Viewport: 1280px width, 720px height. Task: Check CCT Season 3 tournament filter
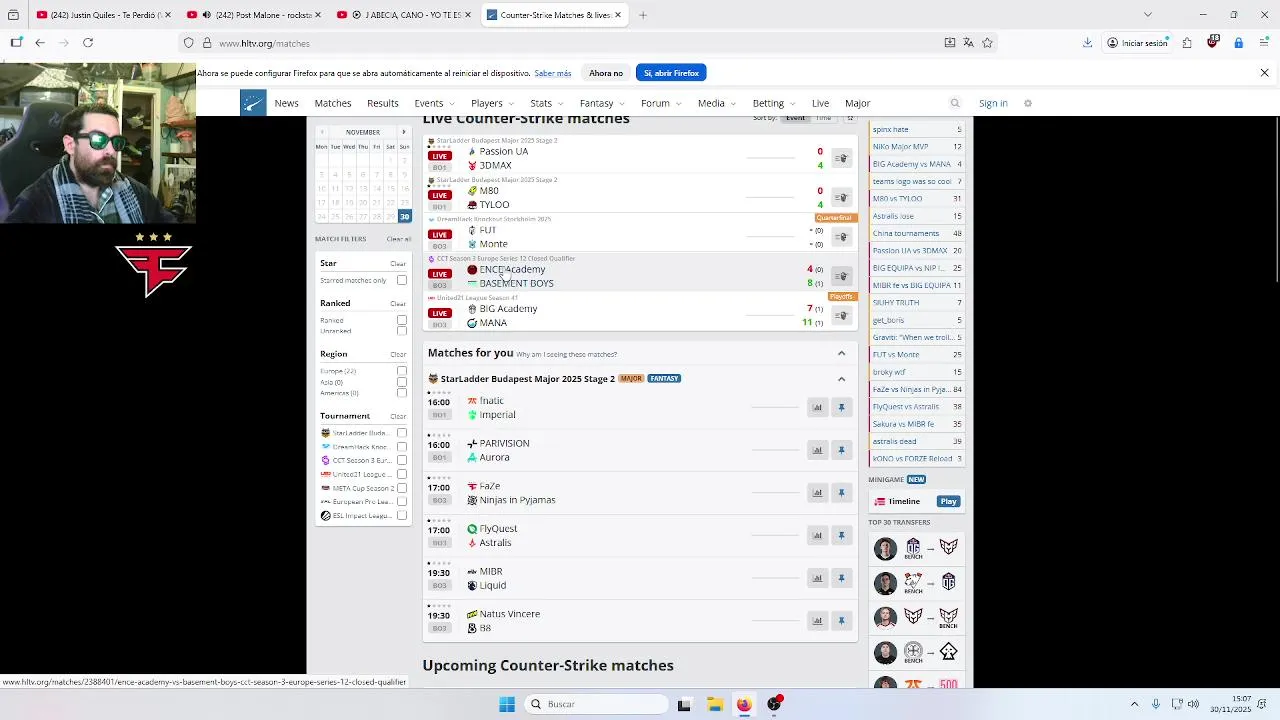click(x=402, y=461)
